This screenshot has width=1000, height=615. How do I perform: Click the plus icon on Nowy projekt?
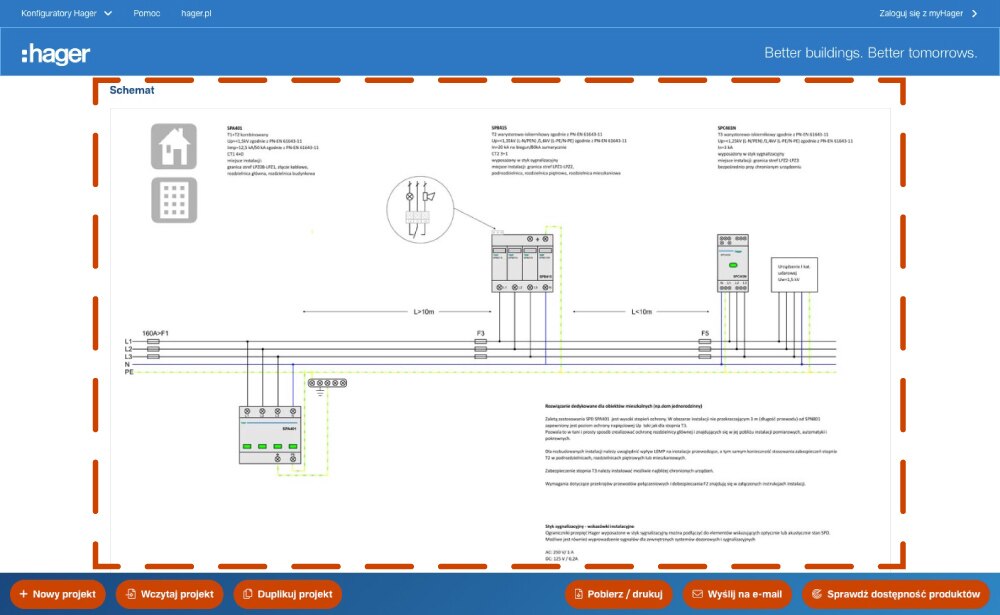[x=24, y=594]
